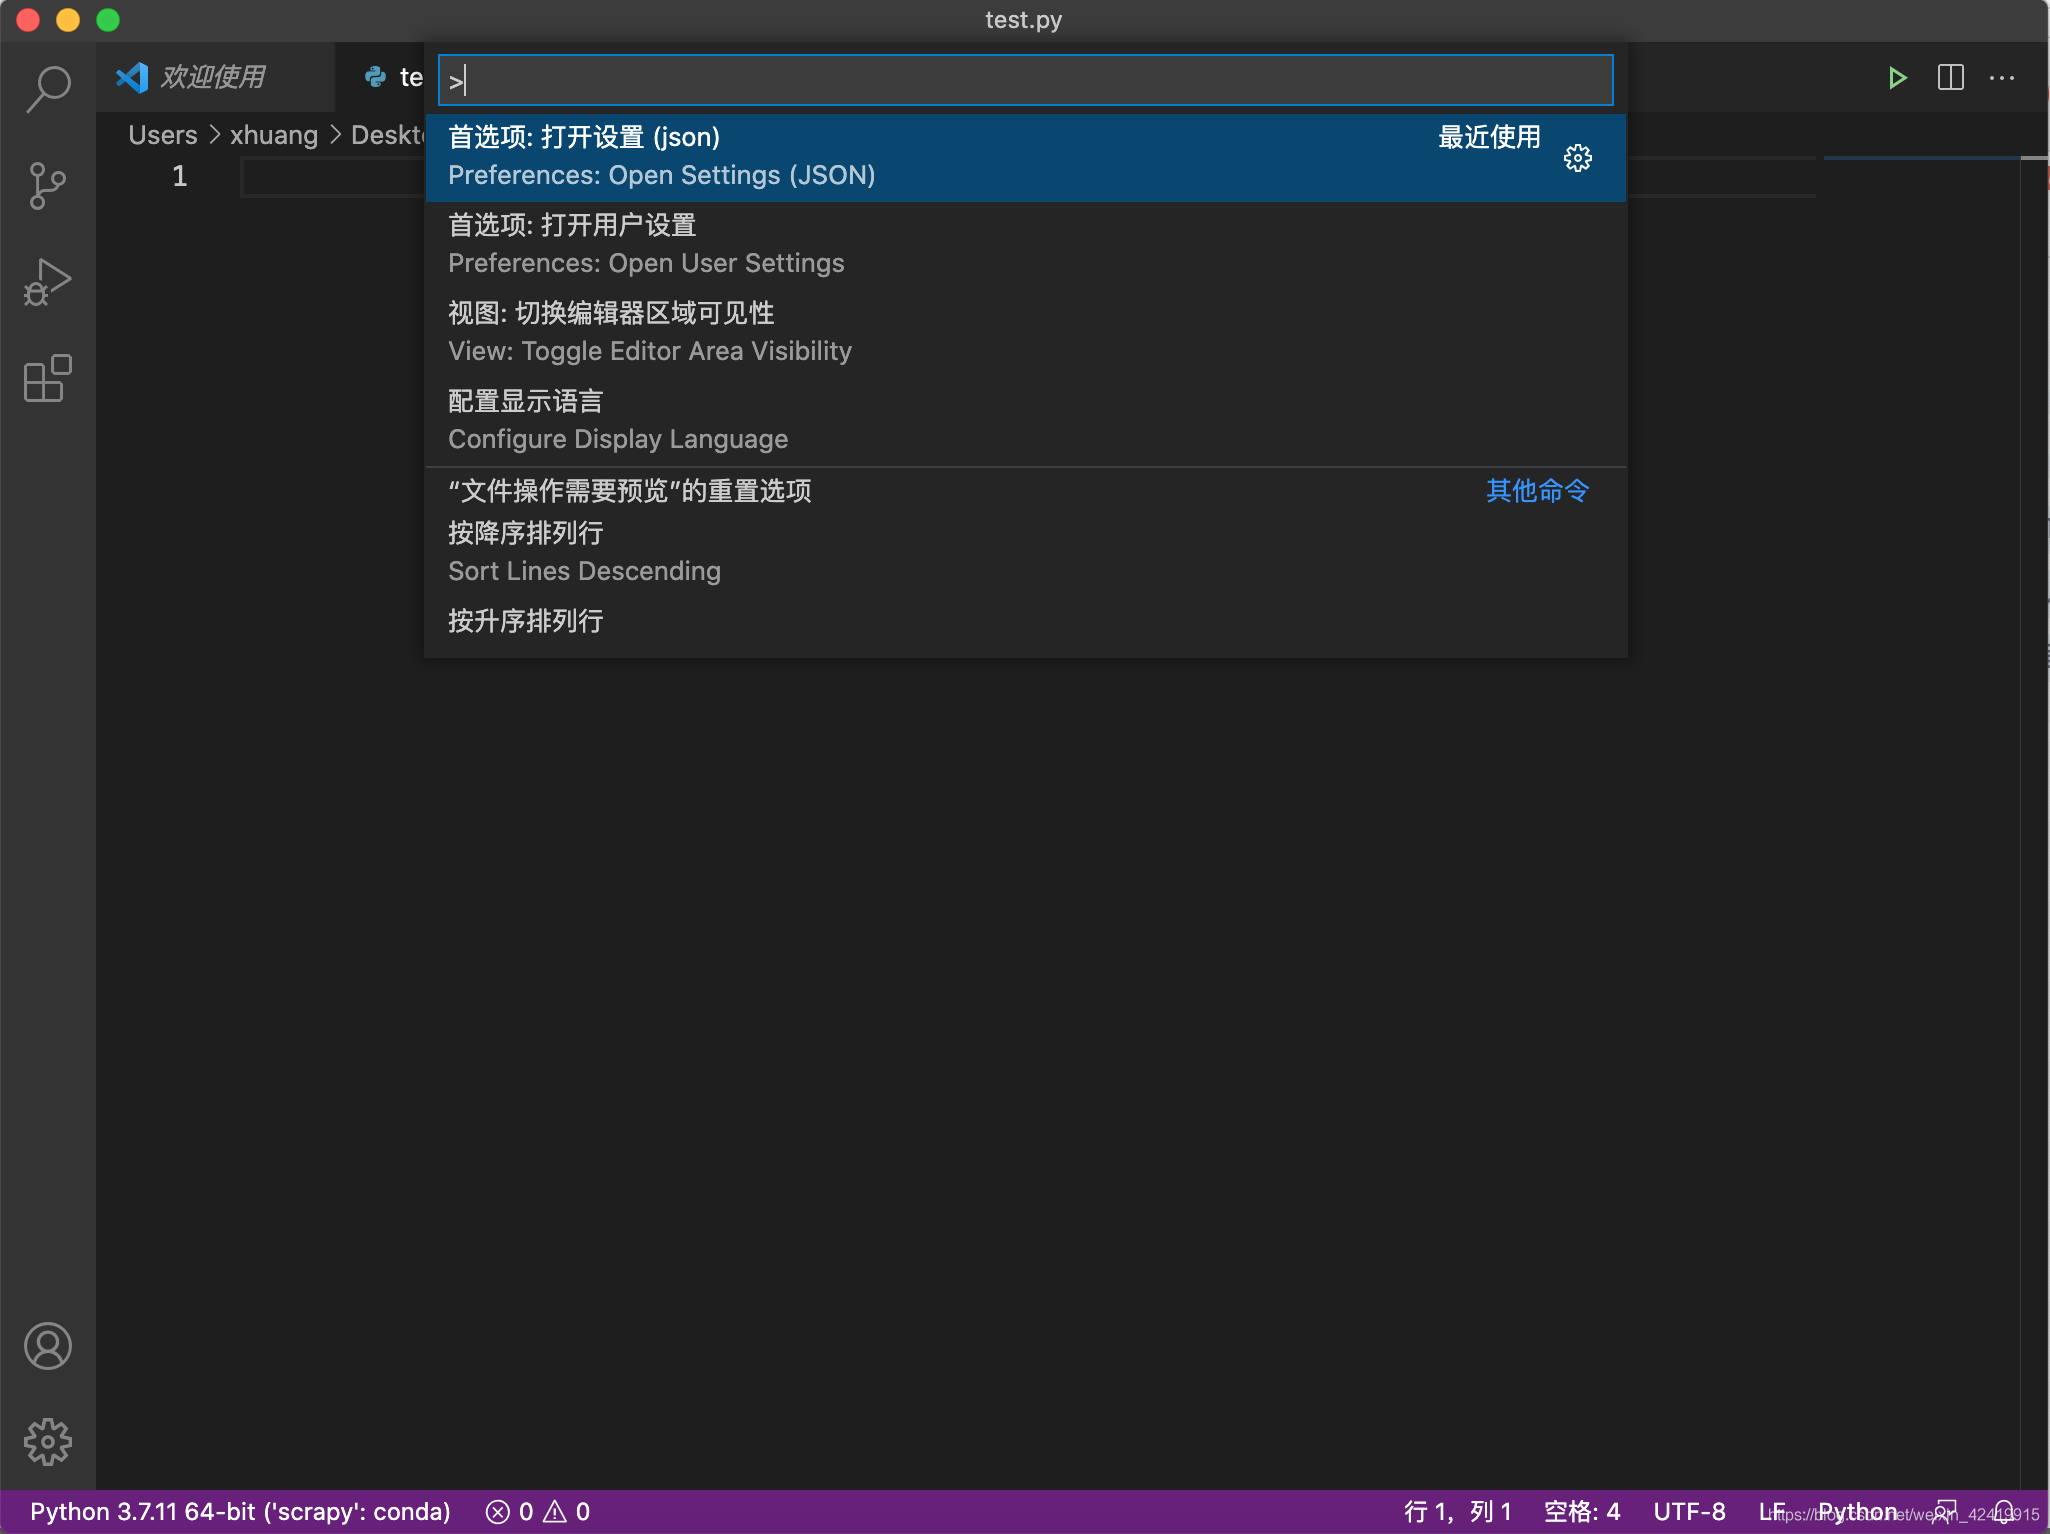Select the test.py editor tab
The image size is (2050, 1534).
click(x=395, y=77)
